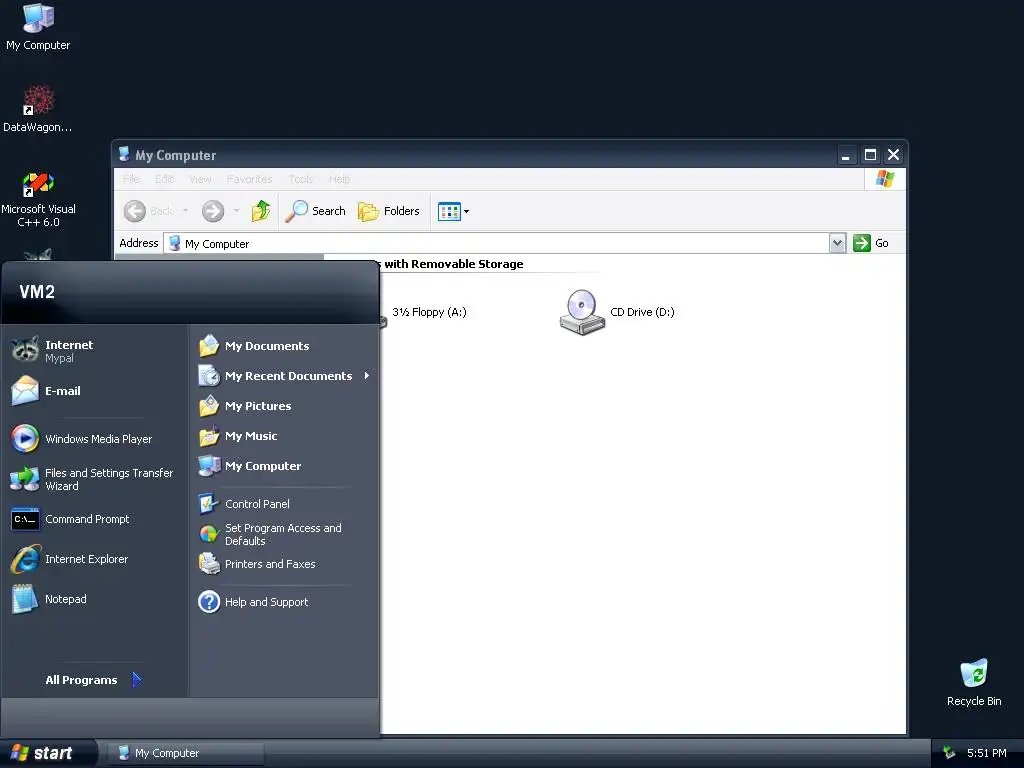Click the Address bar field
Image resolution: width=1024 pixels, height=768 pixels.
tap(496, 243)
